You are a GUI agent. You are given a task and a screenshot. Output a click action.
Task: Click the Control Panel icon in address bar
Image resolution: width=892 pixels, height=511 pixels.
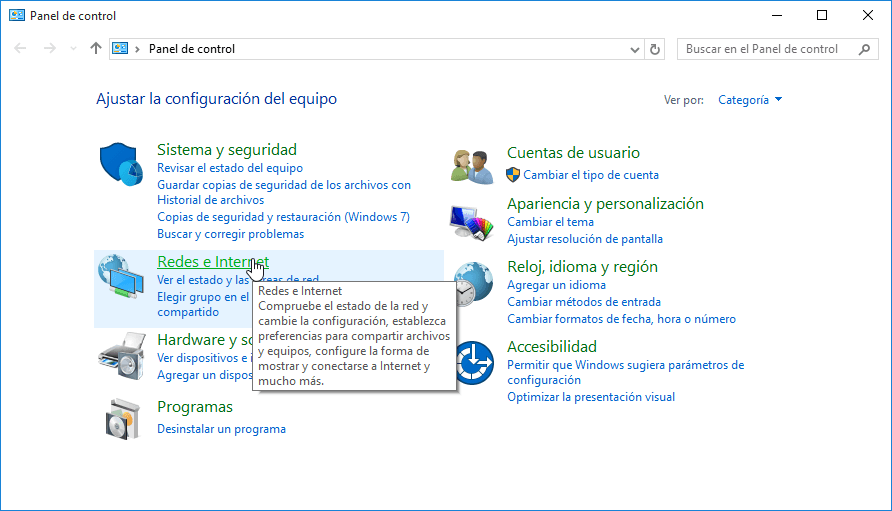point(120,49)
